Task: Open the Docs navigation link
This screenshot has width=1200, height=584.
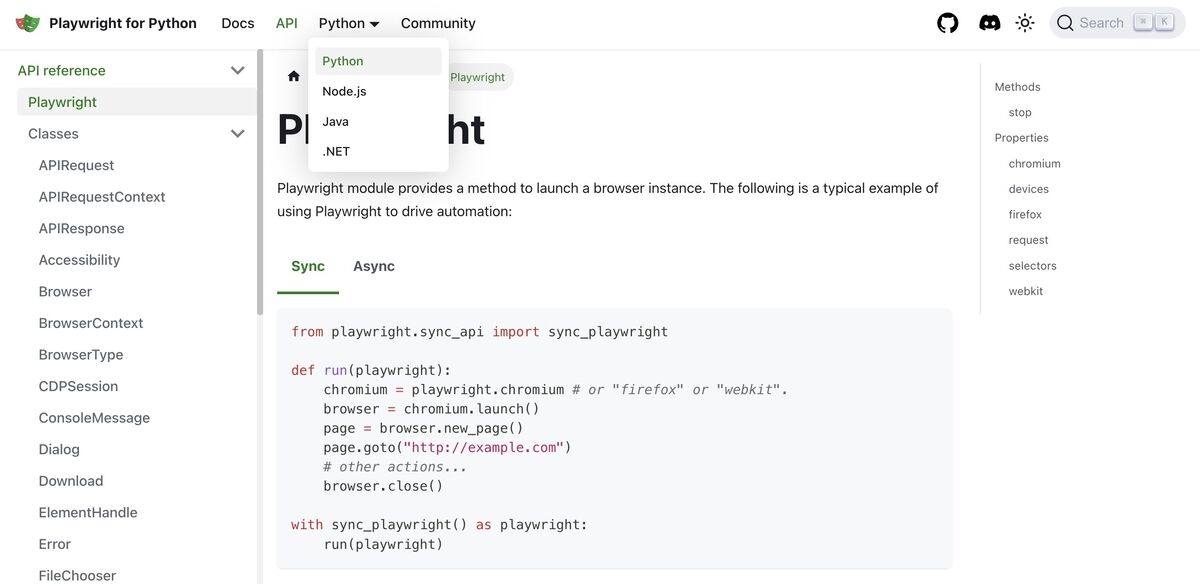Action: click(238, 23)
